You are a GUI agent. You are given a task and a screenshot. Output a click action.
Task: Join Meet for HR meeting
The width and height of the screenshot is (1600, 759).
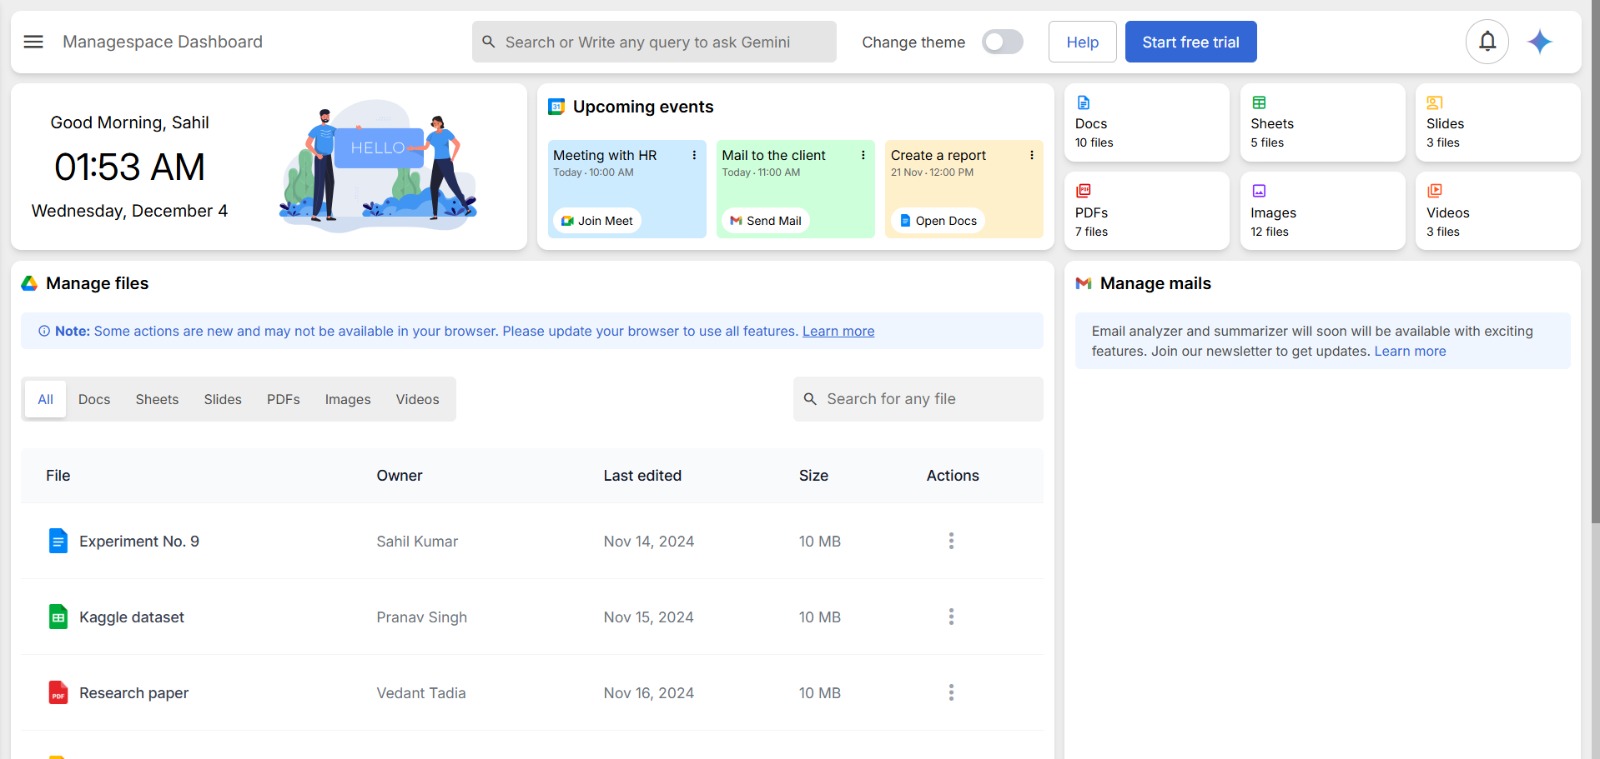[597, 221]
